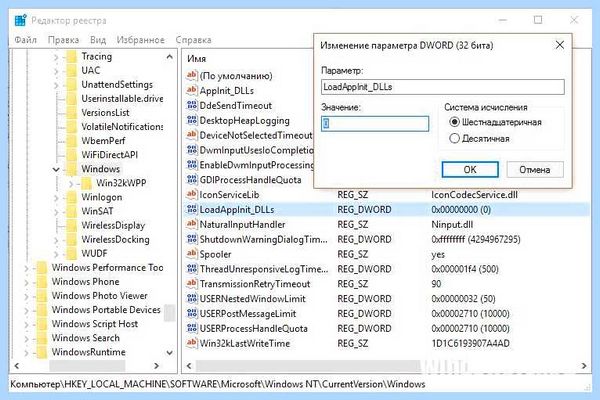
Task: Click the folder icon of Tracing key
Action: tap(72, 57)
